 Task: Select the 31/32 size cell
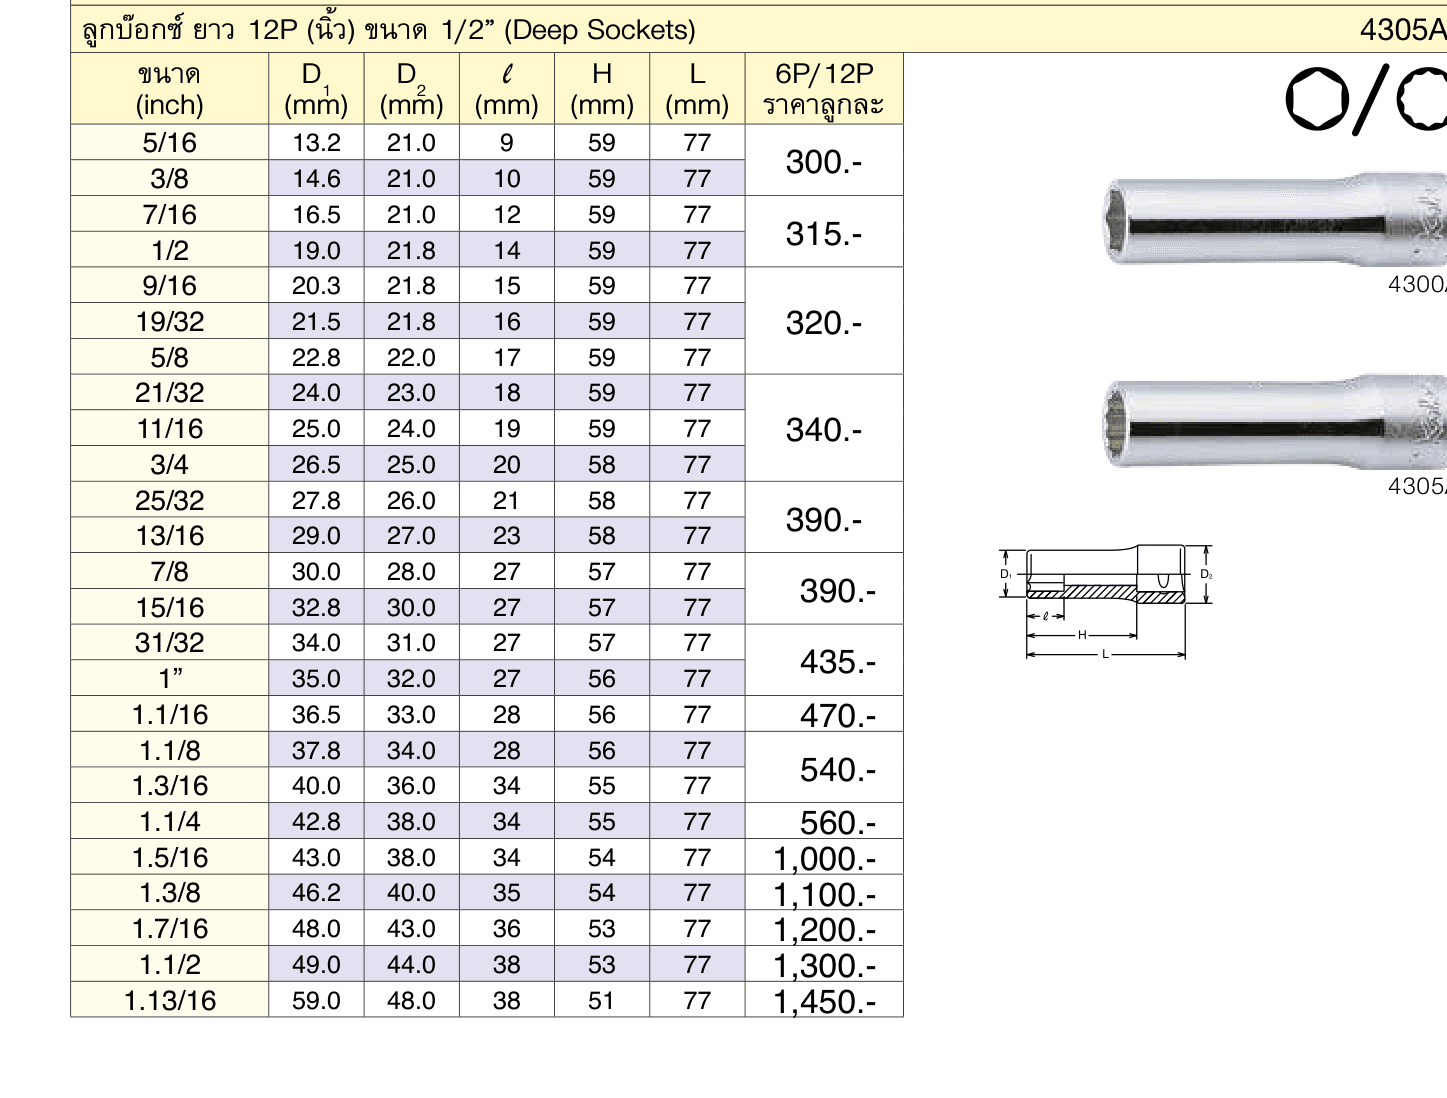[x=170, y=643]
